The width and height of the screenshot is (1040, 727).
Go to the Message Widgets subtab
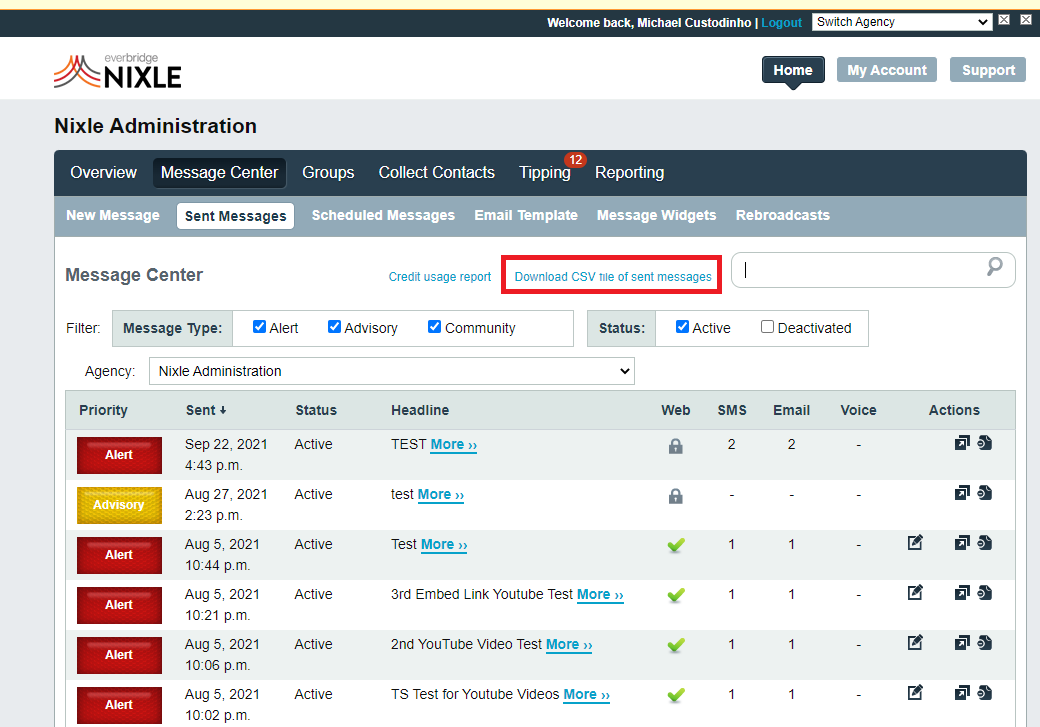point(657,216)
